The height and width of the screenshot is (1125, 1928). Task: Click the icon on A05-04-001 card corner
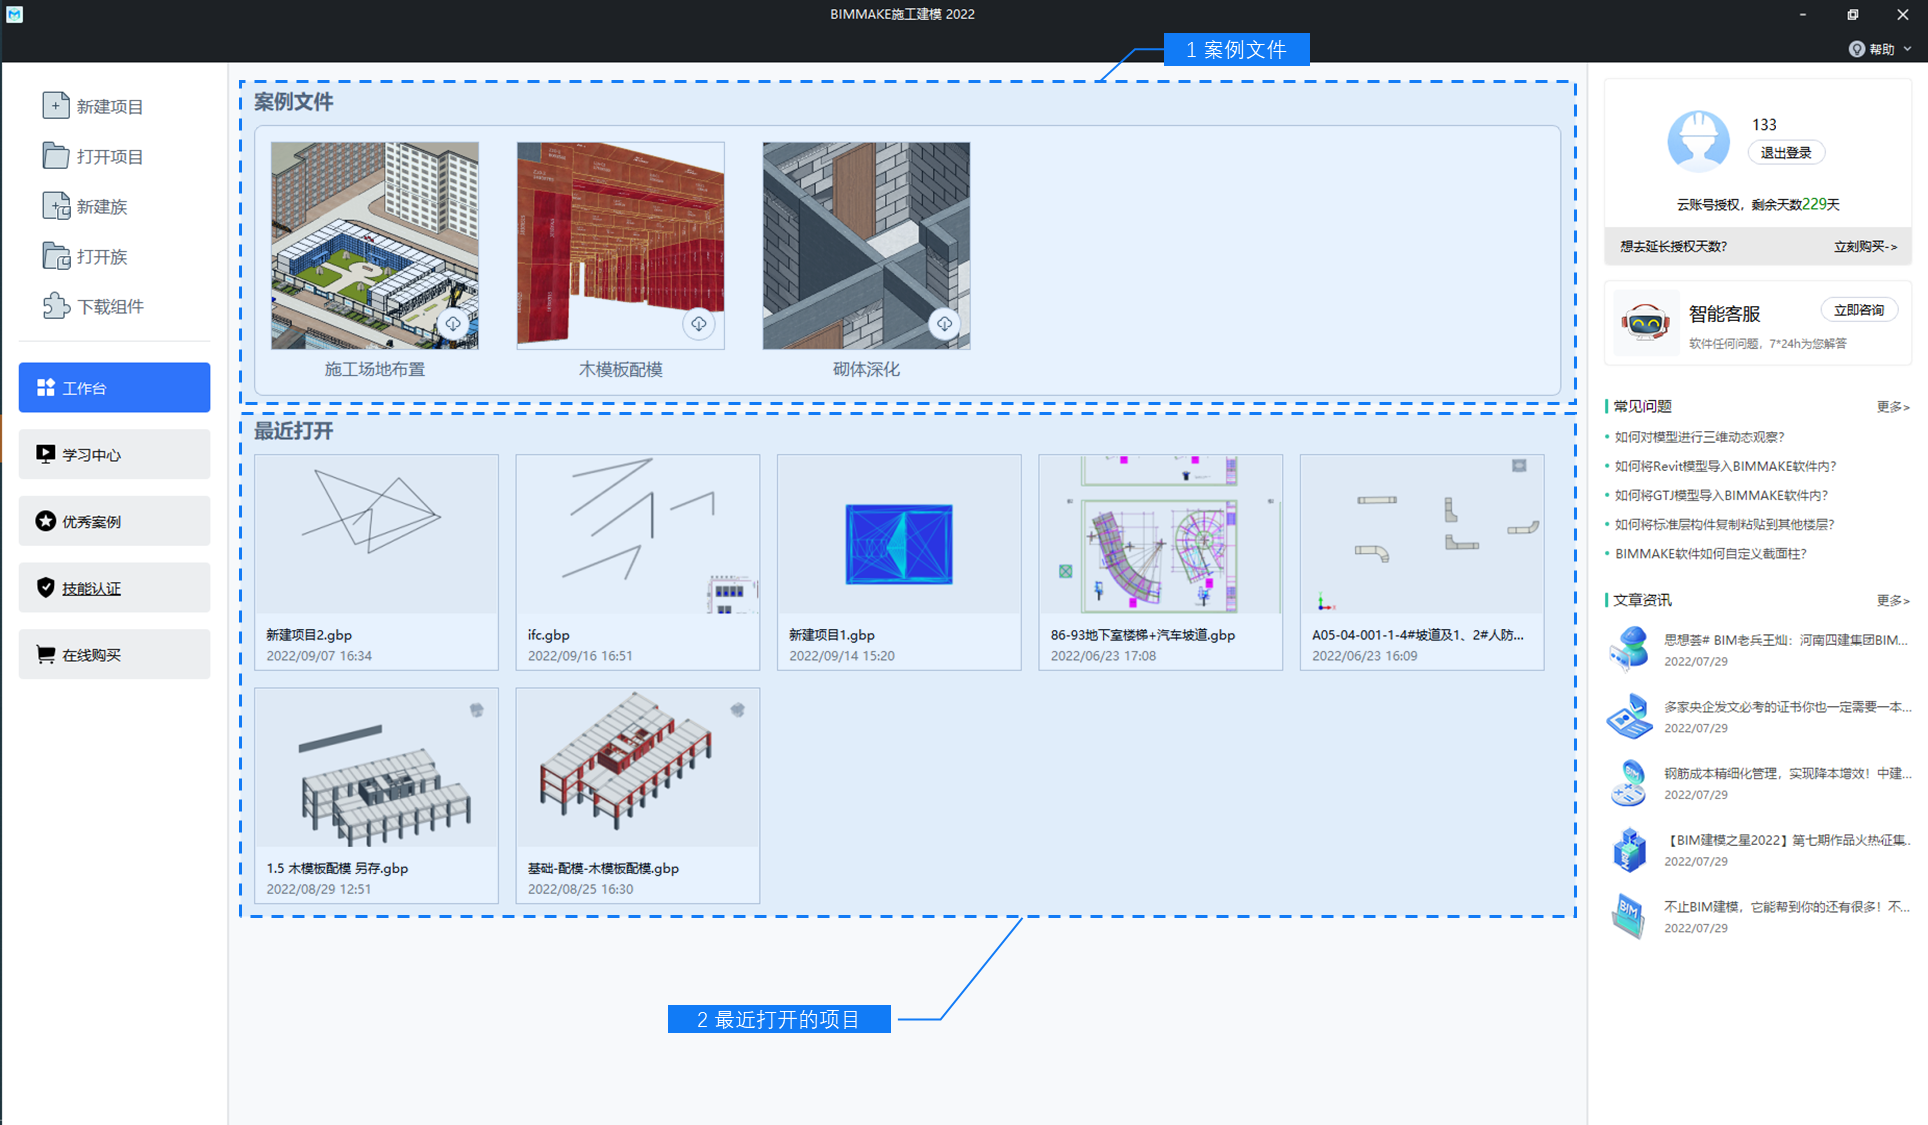pos(1519,466)
